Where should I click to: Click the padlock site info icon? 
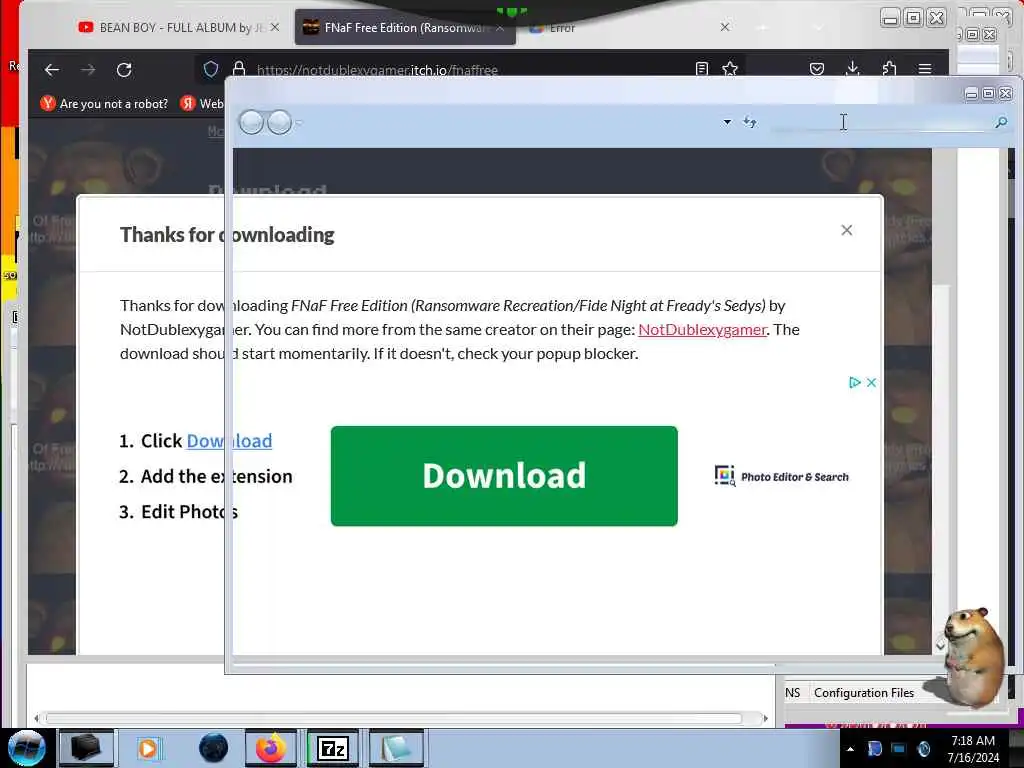pyautogui.click(x=239, y=69)
